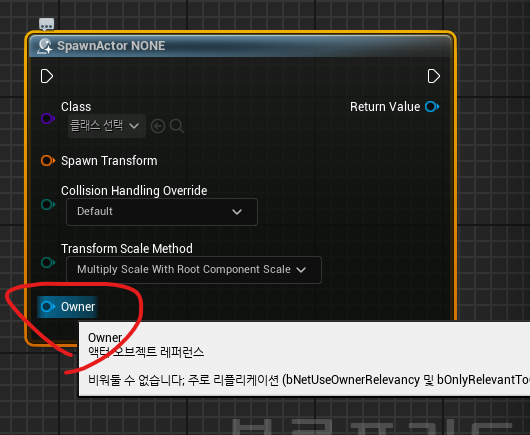530x435 pixels.
Task: Click the Collision Handling Override label
Action: coord(134,191)
